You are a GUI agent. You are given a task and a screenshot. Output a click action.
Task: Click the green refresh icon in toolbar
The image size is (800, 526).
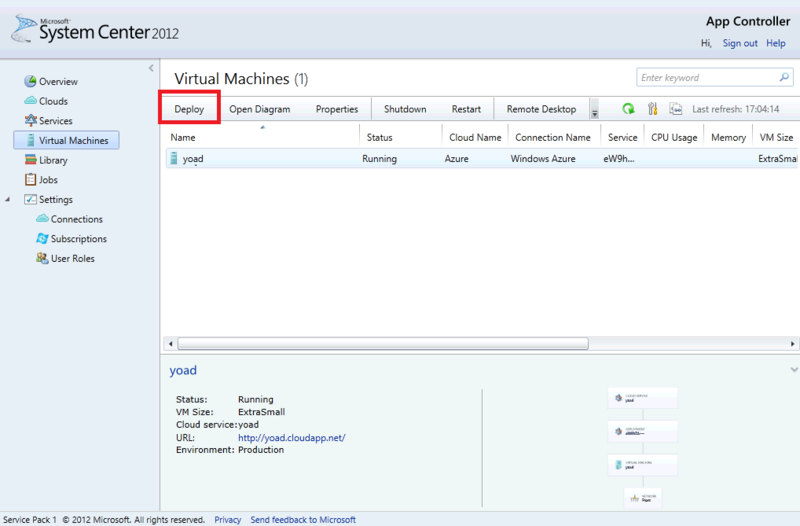[x=628, y=109]
